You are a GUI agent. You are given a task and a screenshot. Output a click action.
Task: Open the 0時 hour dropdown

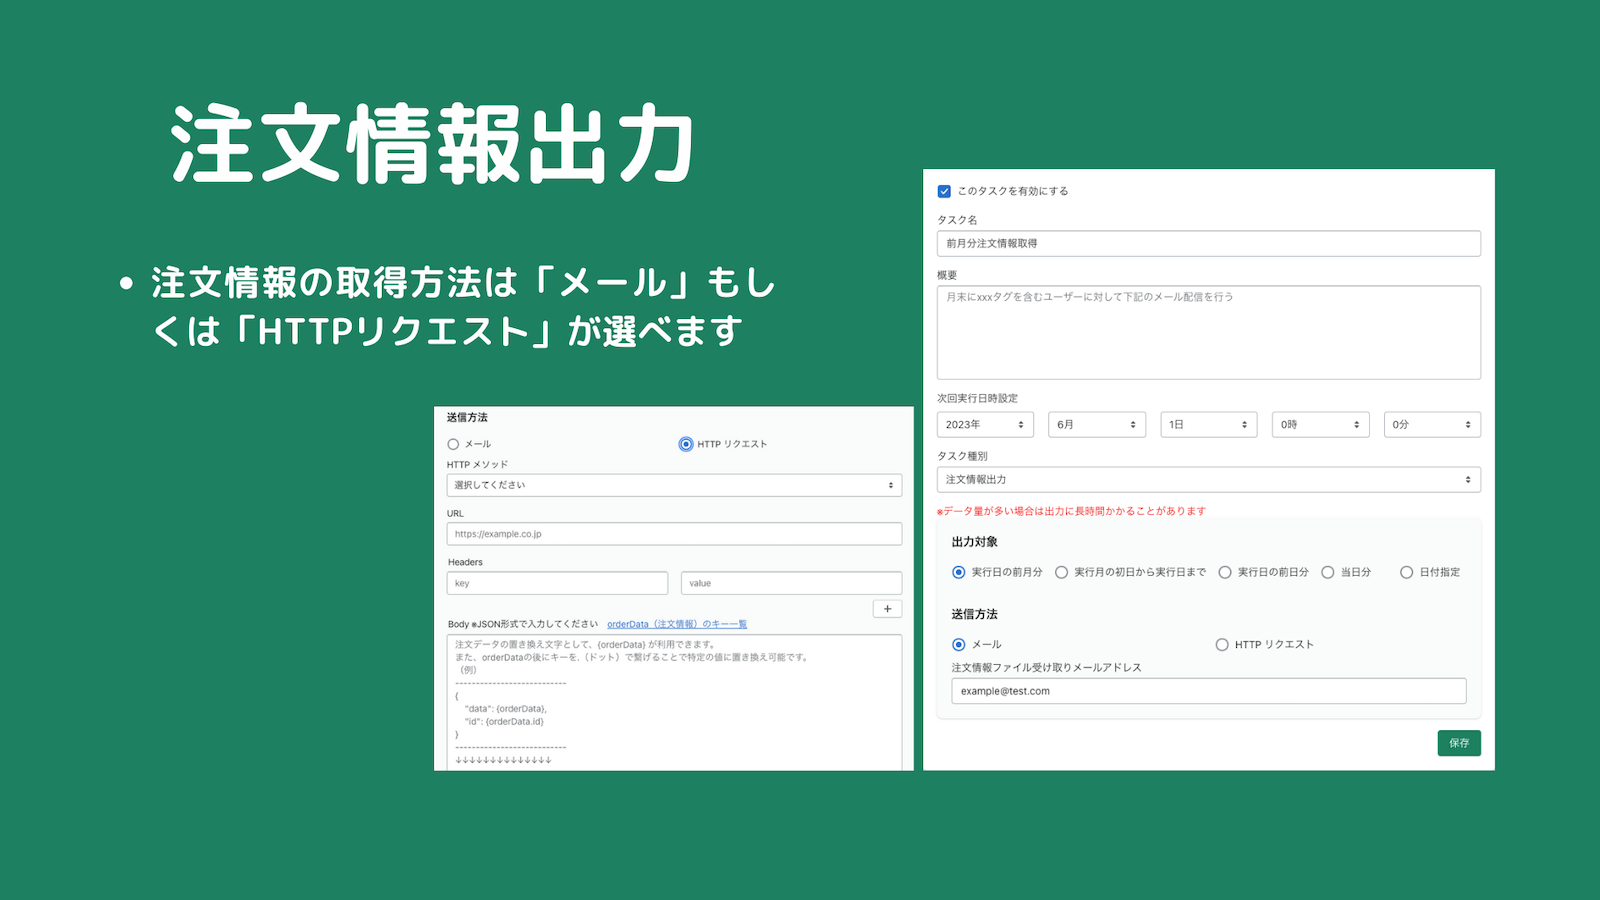[x=1320, y=425]
